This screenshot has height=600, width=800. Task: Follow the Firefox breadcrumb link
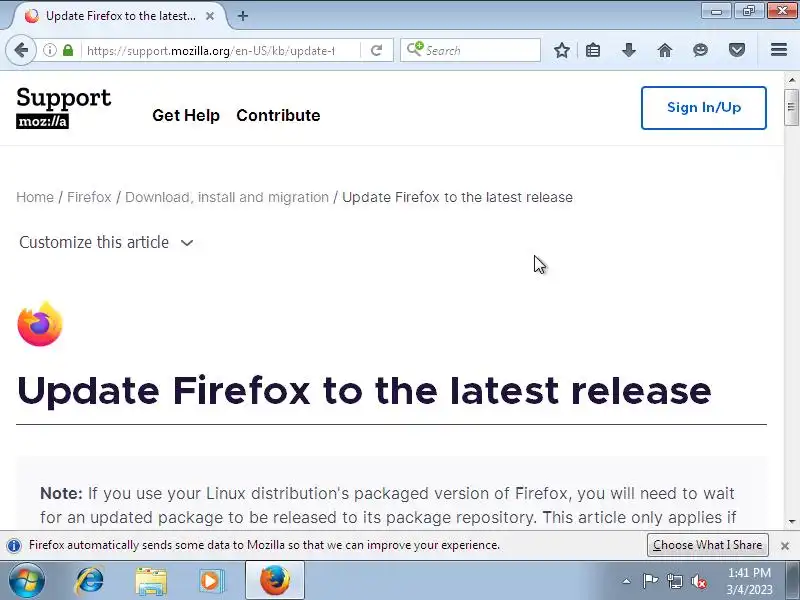click(89, 197)
